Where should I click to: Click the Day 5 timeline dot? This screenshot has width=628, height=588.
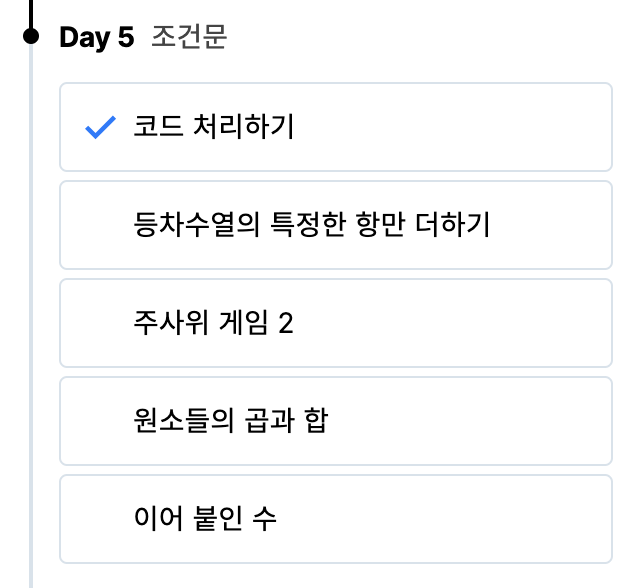pos(31,37)
